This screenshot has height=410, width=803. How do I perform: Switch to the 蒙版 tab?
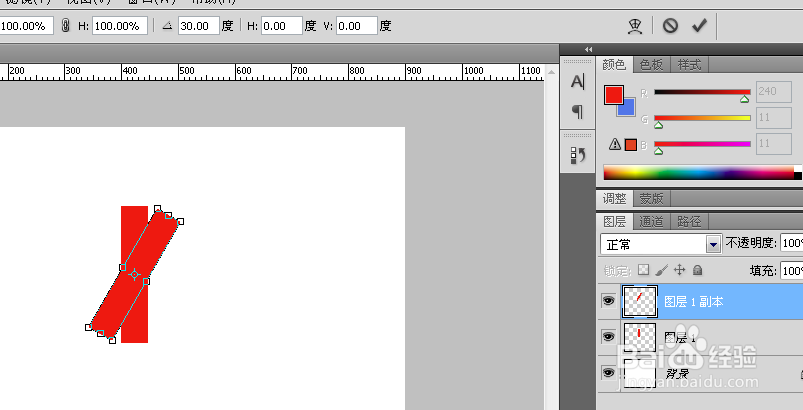coord(651,198)
